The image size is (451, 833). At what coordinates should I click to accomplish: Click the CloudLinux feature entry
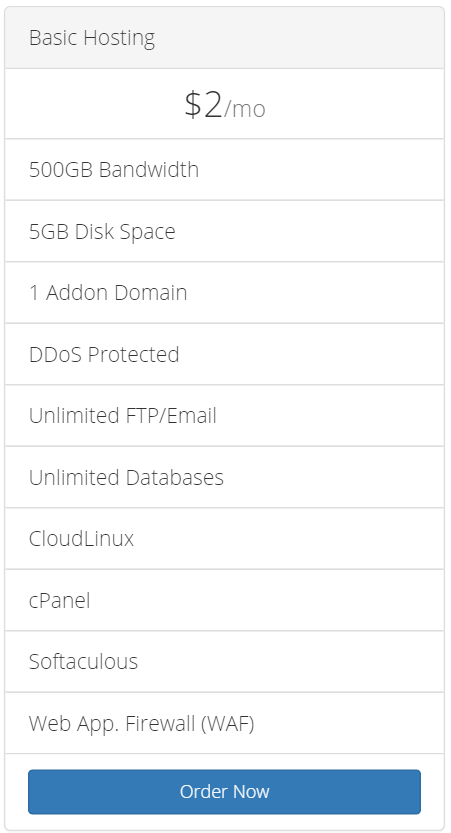(224, 539)
